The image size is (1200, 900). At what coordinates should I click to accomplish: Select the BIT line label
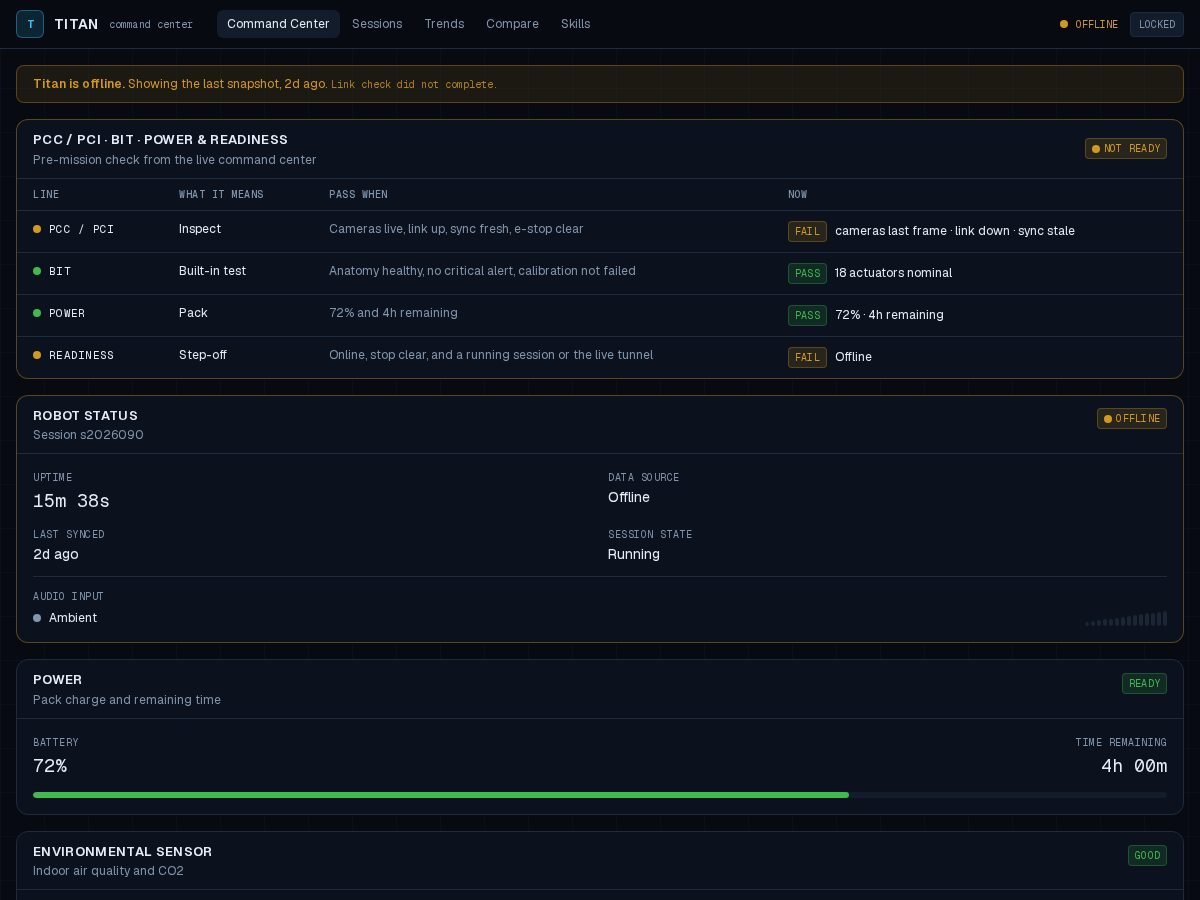[x=60, y=271]
